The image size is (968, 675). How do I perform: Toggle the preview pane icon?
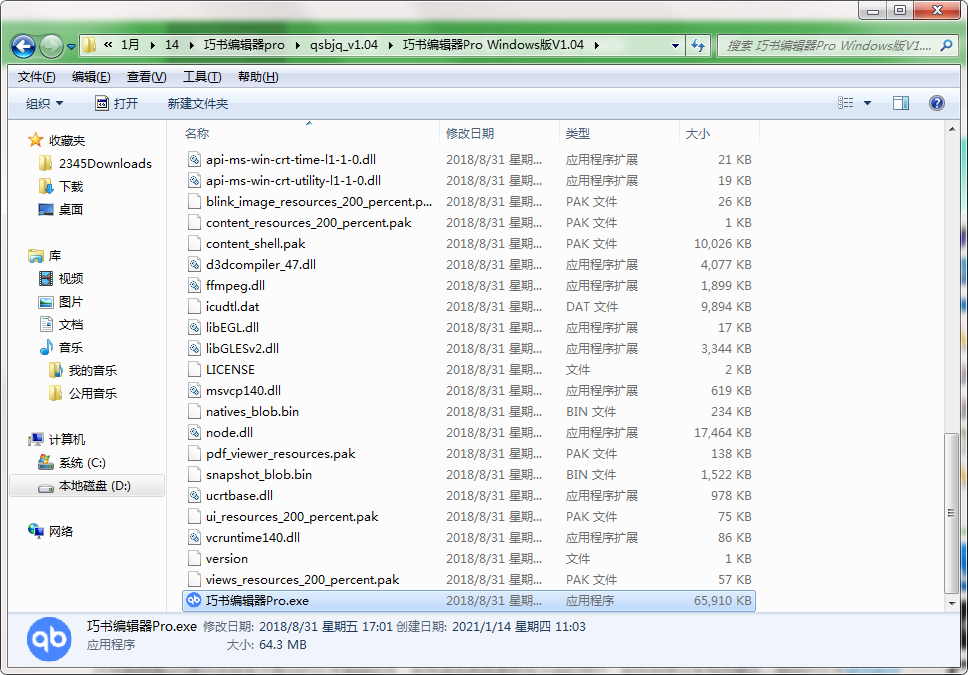[901, 103]
